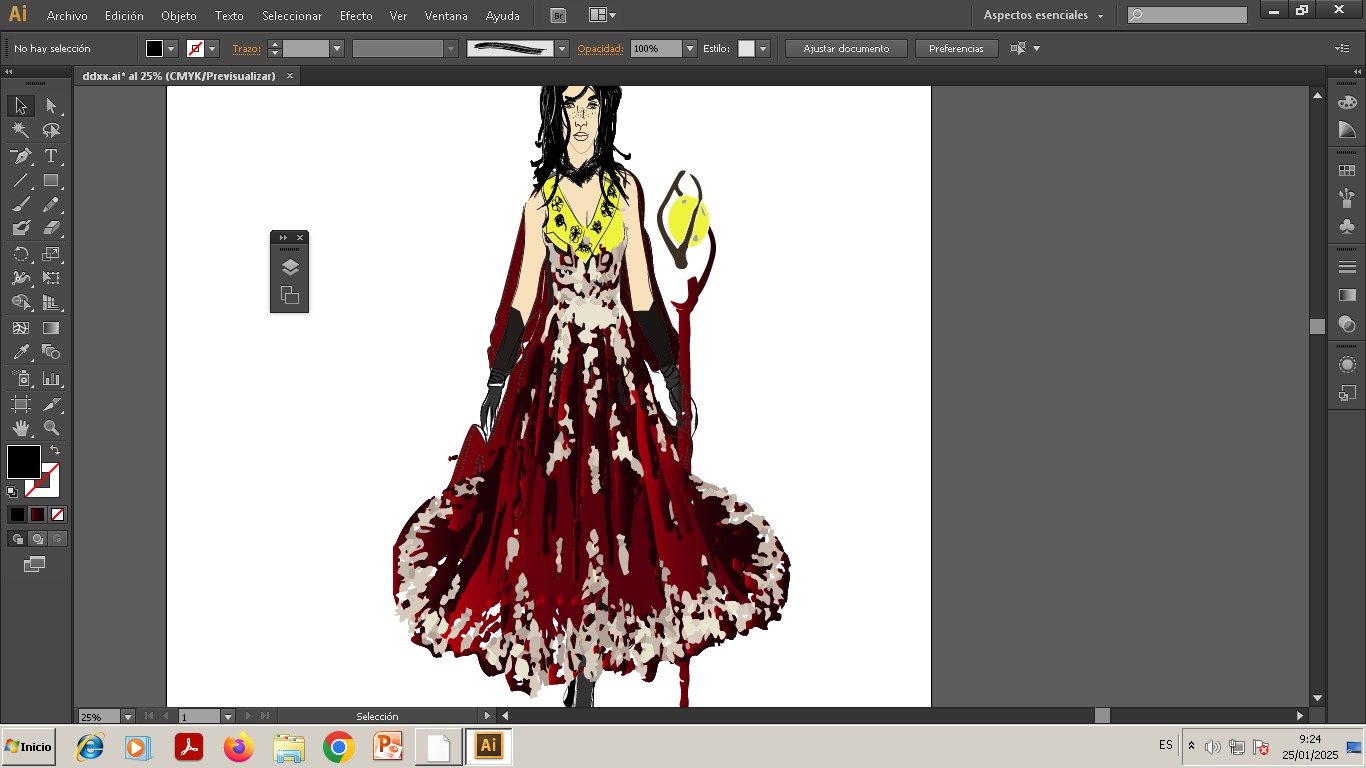
Task: Enable Draw Normal mode
Action: [17, 539]
